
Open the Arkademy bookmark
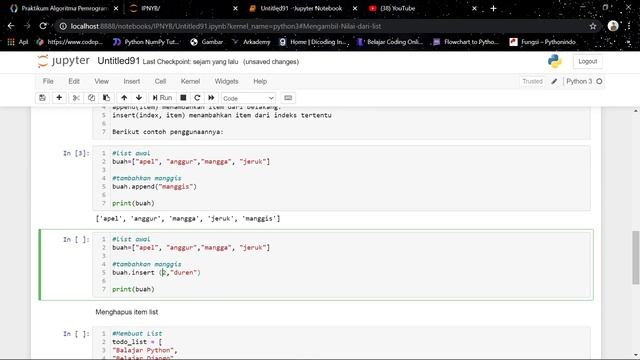coord(251,42)
